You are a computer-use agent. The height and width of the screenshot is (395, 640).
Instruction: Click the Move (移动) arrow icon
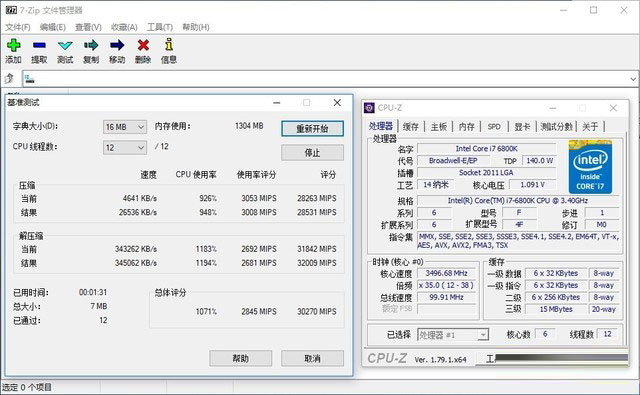(117, 45)
